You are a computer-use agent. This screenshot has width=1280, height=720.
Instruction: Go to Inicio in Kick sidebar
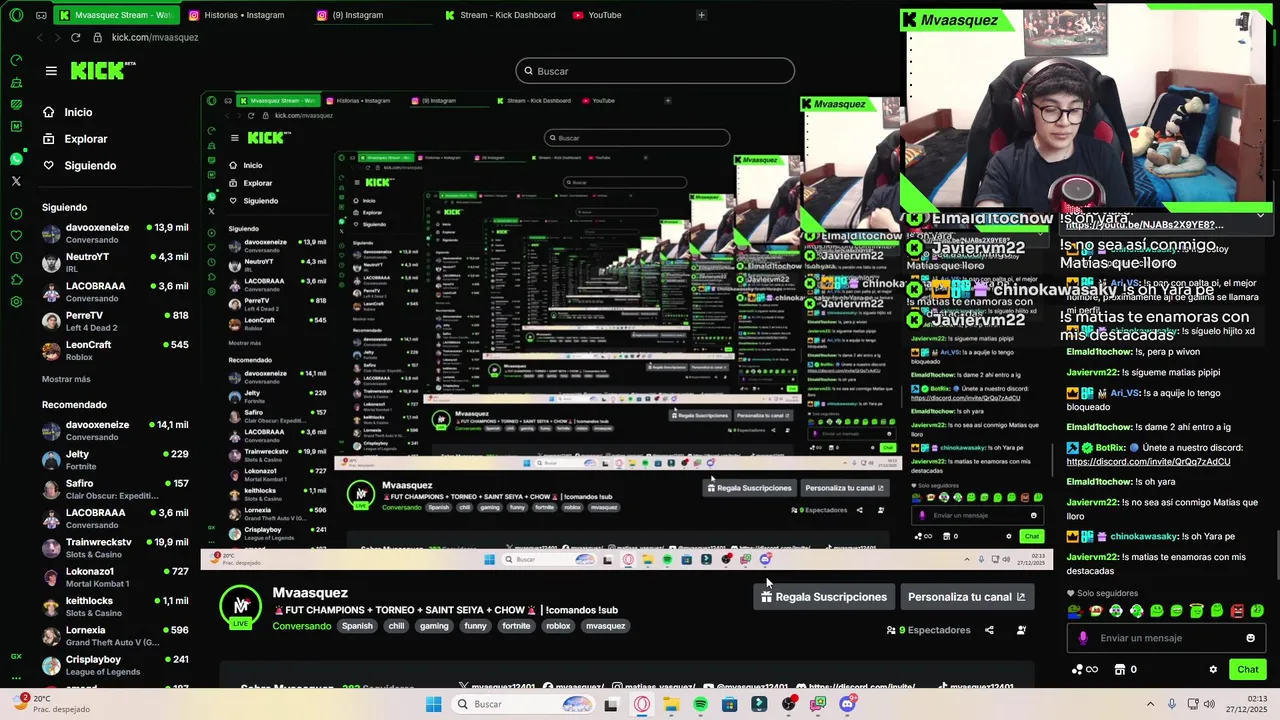78,112
